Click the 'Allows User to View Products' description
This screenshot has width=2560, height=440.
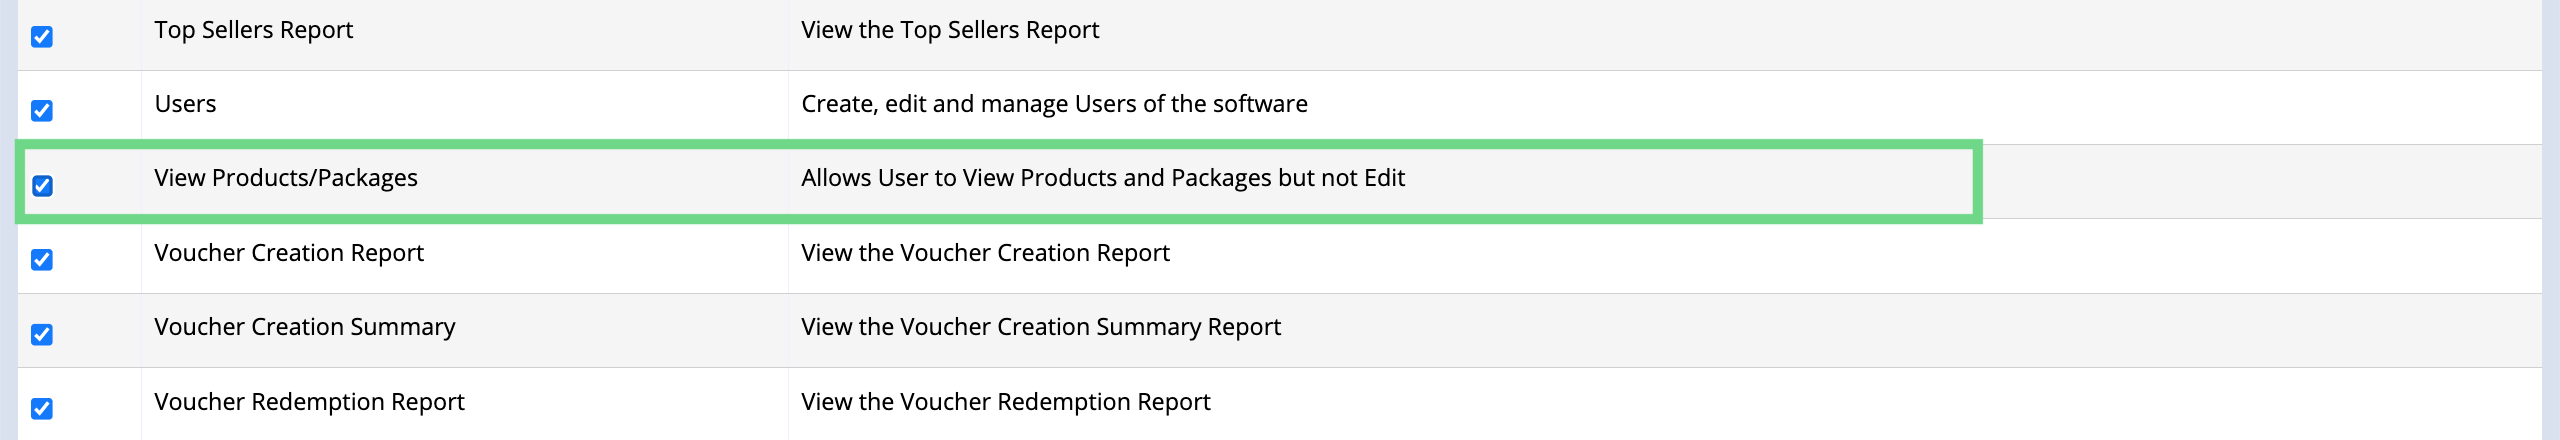pos(1103,178)
